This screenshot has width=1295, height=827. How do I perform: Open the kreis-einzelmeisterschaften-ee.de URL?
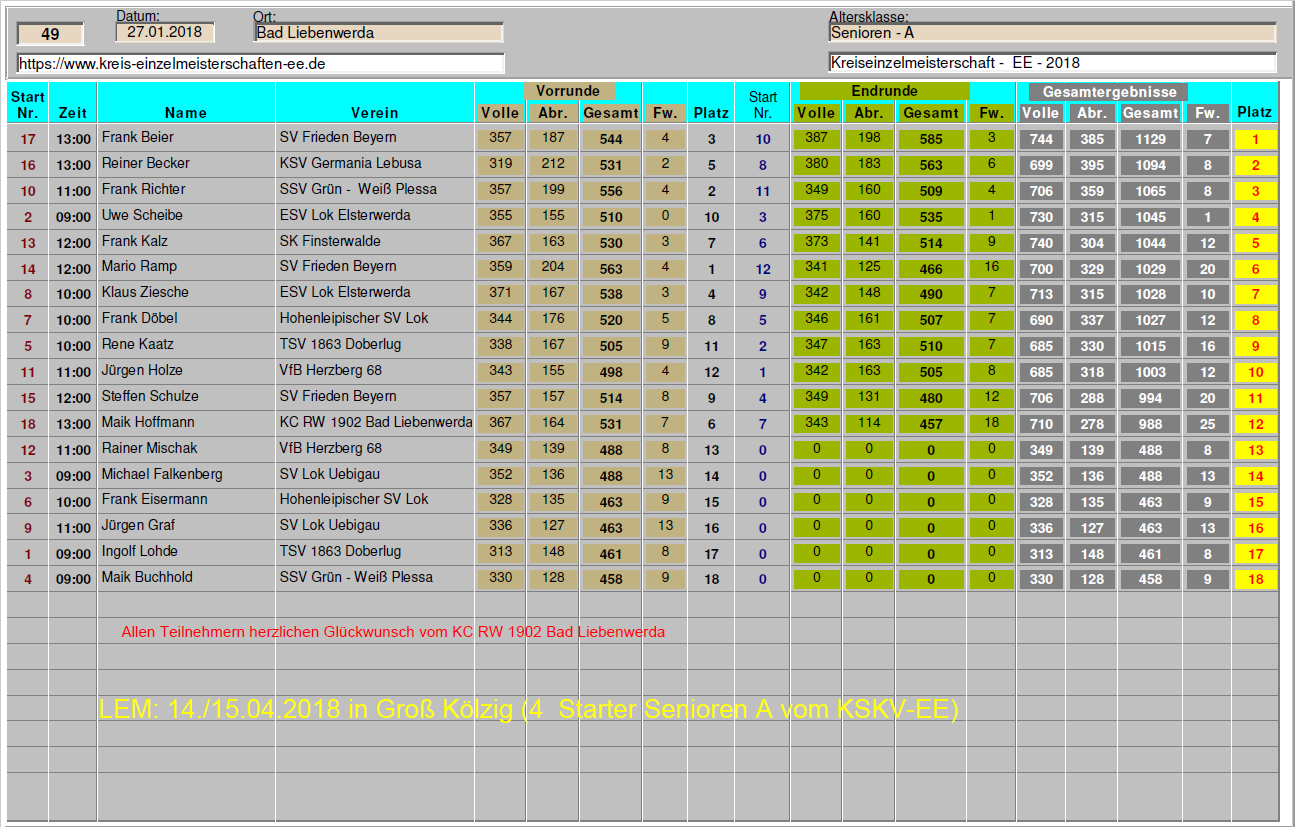click(260, 63)
